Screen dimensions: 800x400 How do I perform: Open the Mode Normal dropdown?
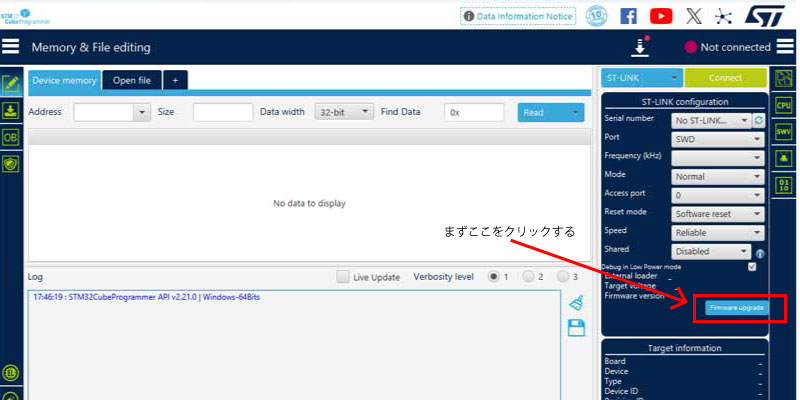[717, 177]
